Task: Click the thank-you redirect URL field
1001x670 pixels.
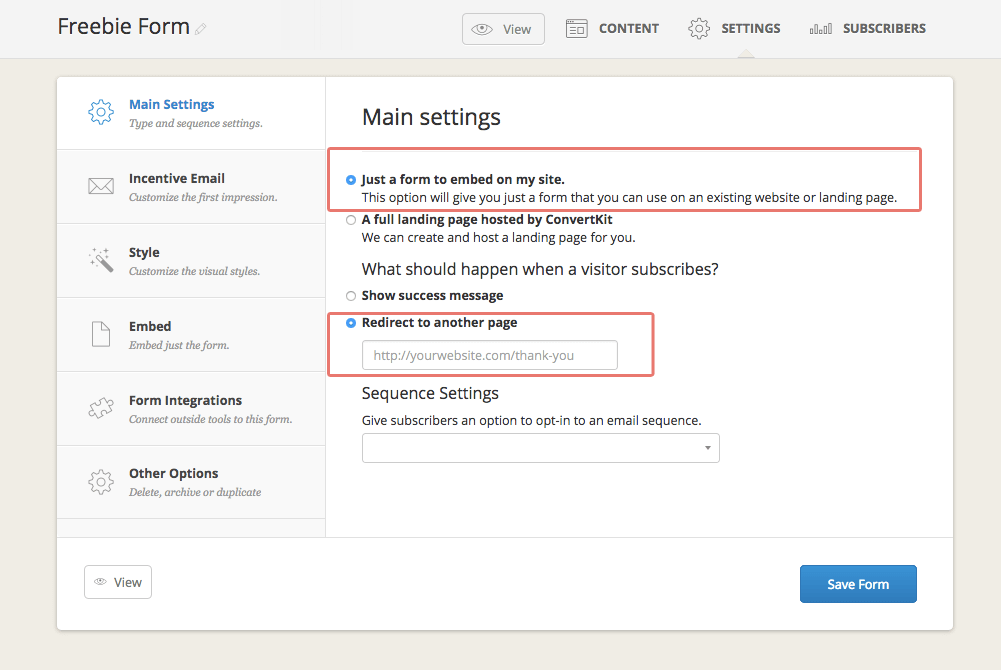Action: tap(489, 355)
